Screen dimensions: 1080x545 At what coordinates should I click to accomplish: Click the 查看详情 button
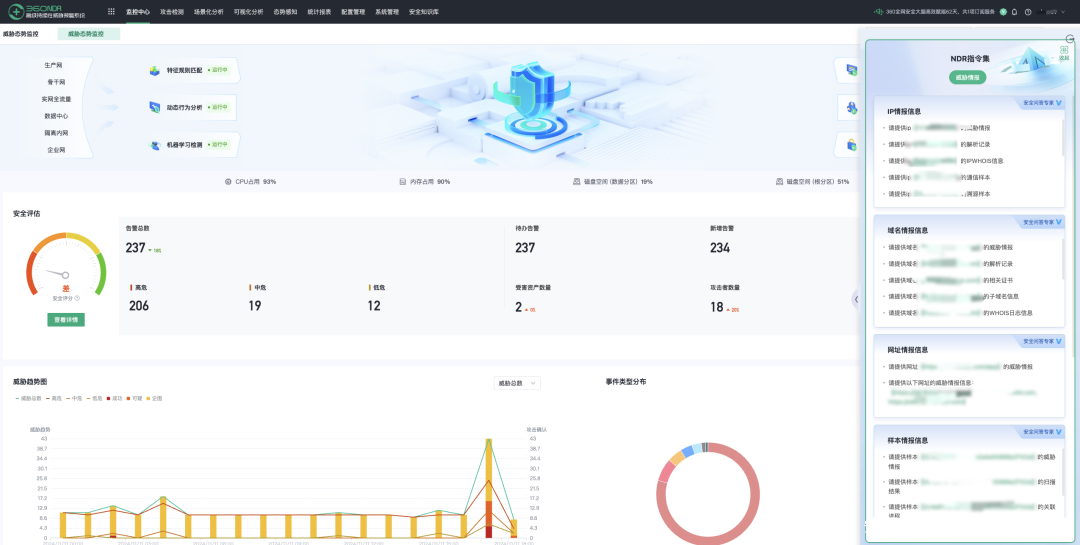click(x=66, y=320)
